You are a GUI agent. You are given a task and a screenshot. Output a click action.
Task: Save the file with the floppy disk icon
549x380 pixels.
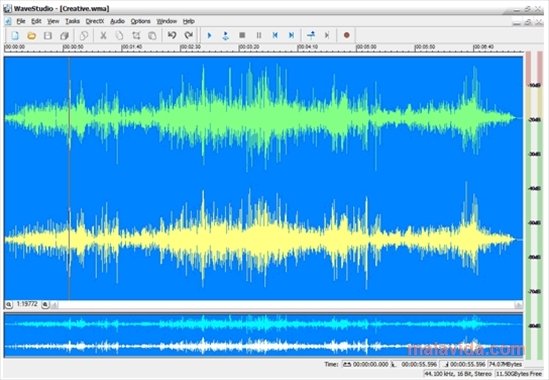[x=48, y=35]
